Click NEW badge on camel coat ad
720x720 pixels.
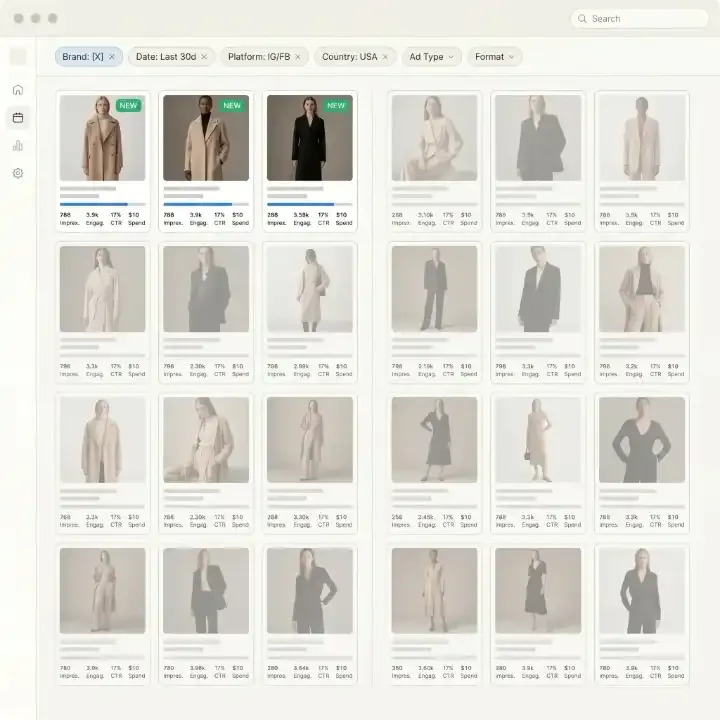point(128,106)
